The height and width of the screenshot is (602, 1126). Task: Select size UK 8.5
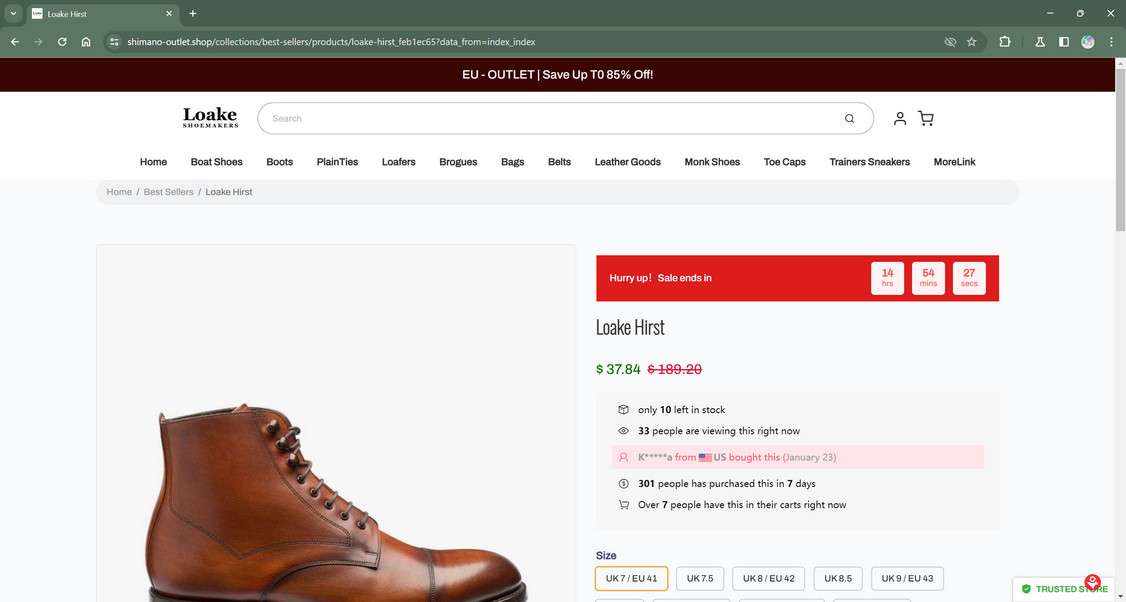(x=838, y=578)
